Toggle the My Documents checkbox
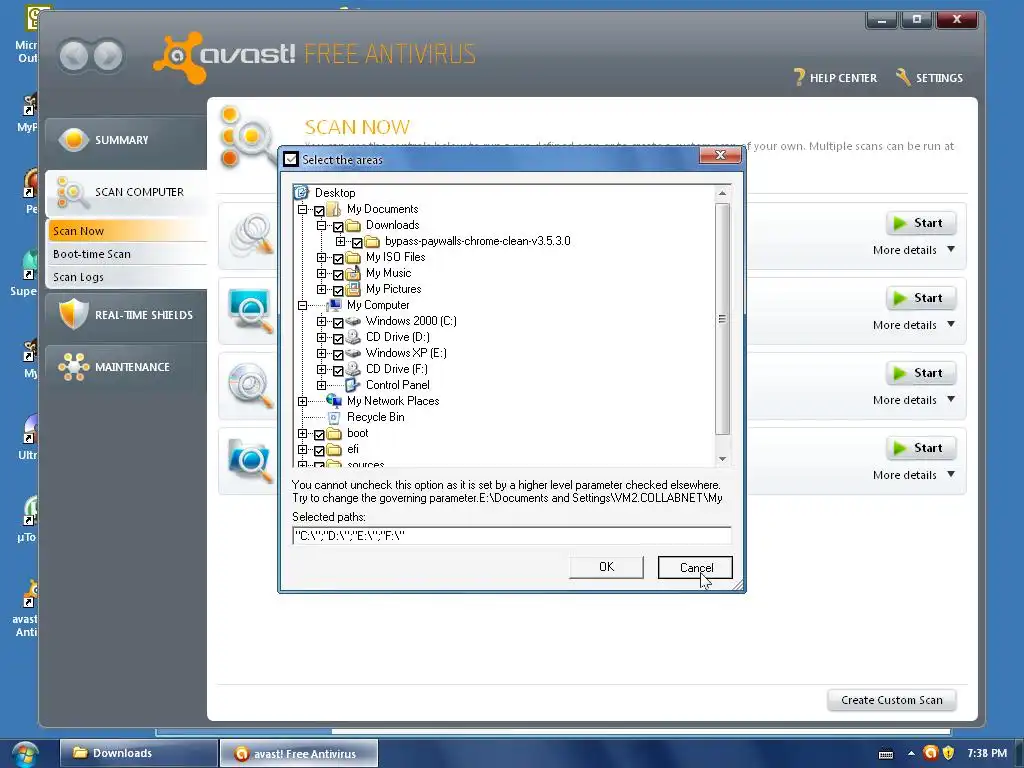 click(x=319, y=210)
